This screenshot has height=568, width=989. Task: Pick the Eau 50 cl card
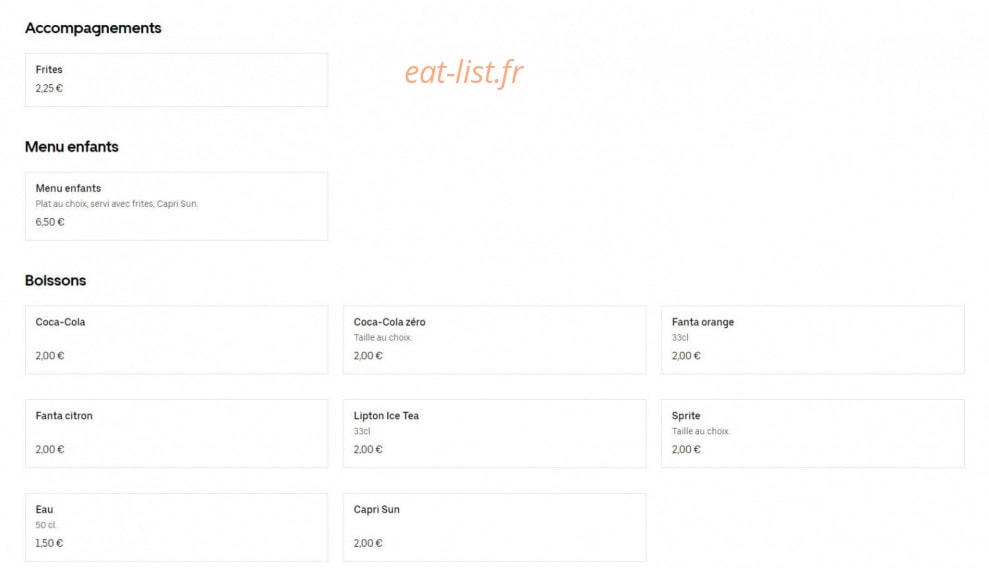pos(177,527)
